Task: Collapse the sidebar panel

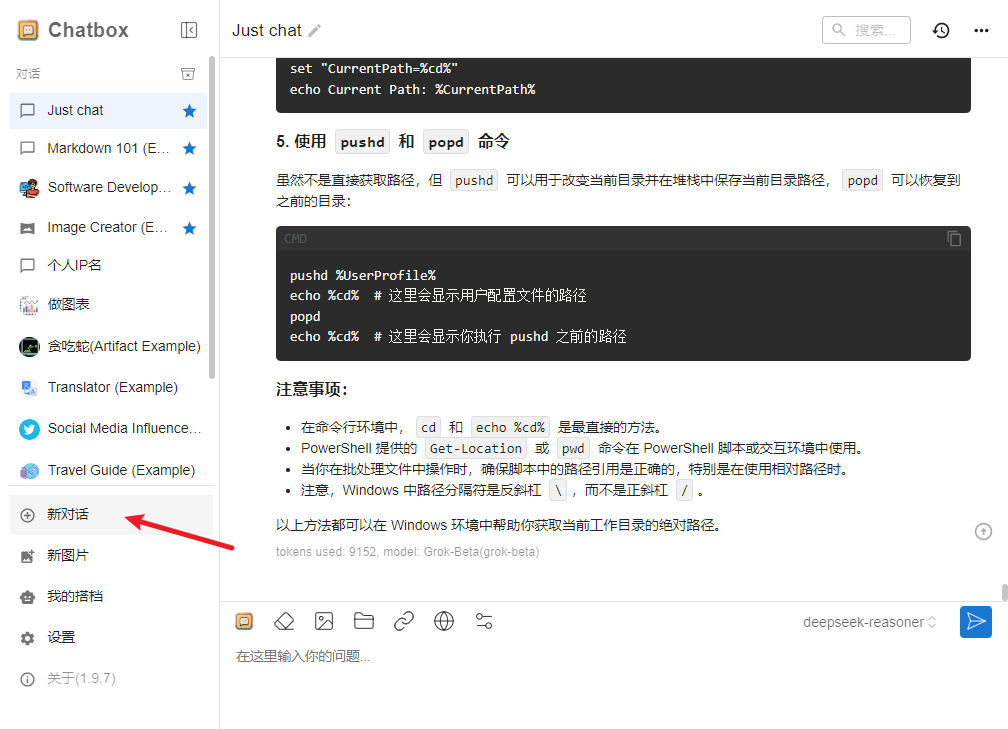Action: tap(189, 30)
